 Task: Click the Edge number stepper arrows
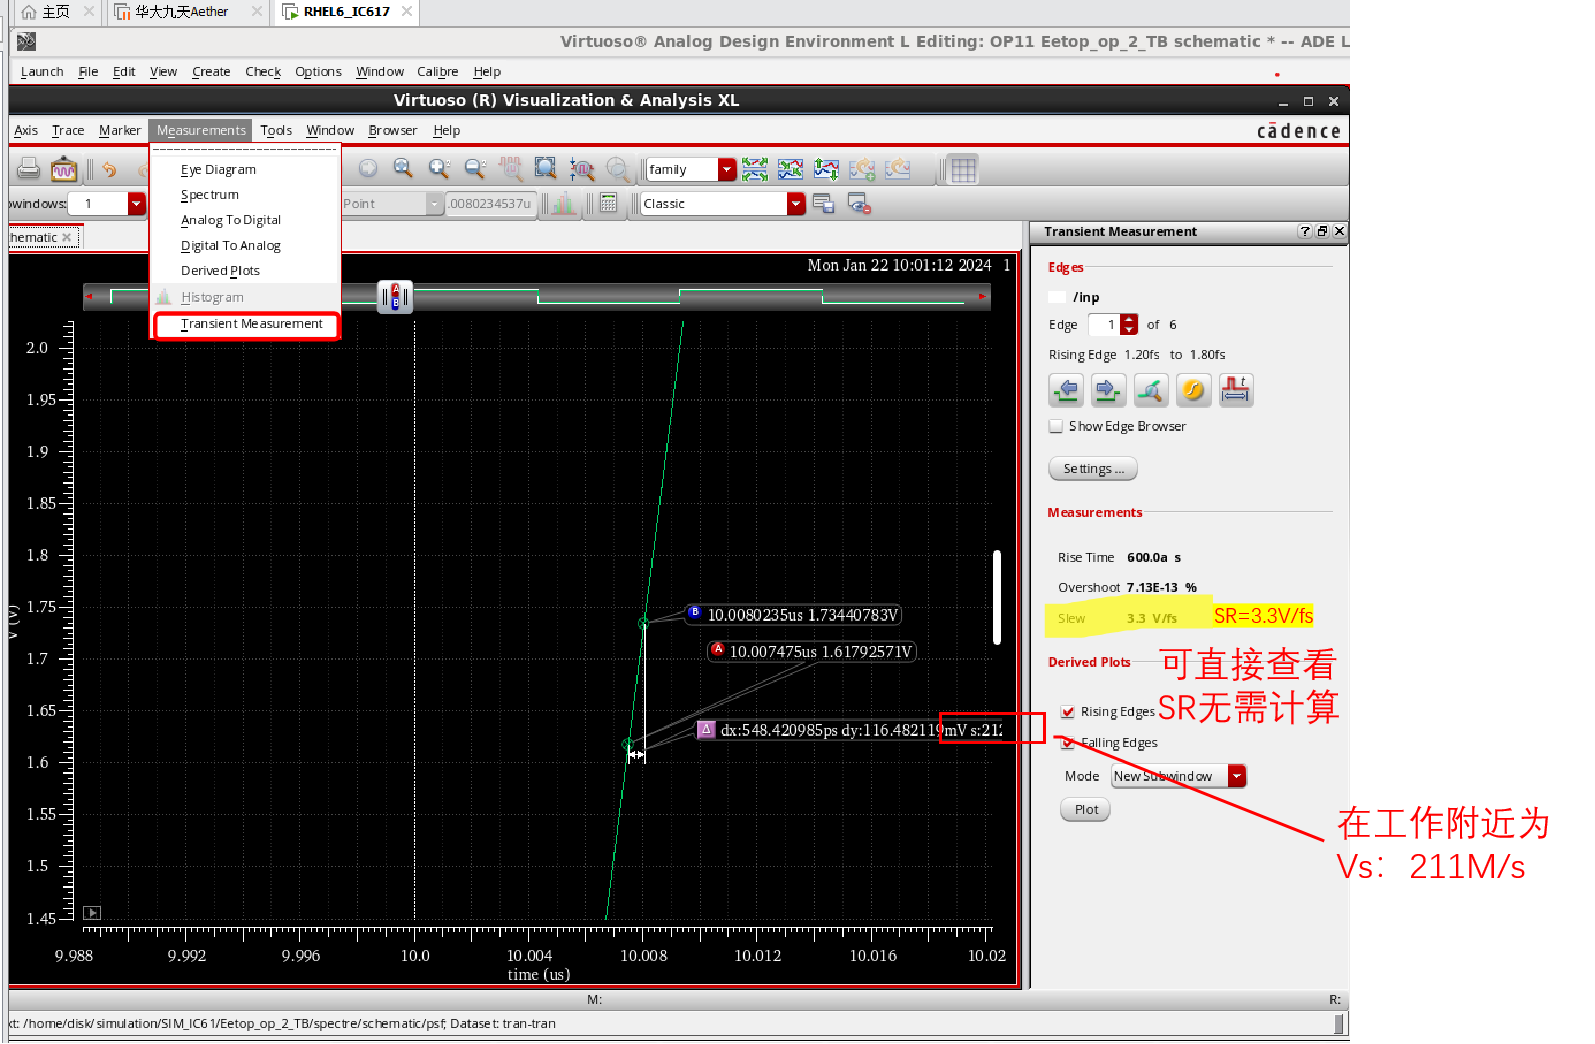click(x=1129, y=324)
